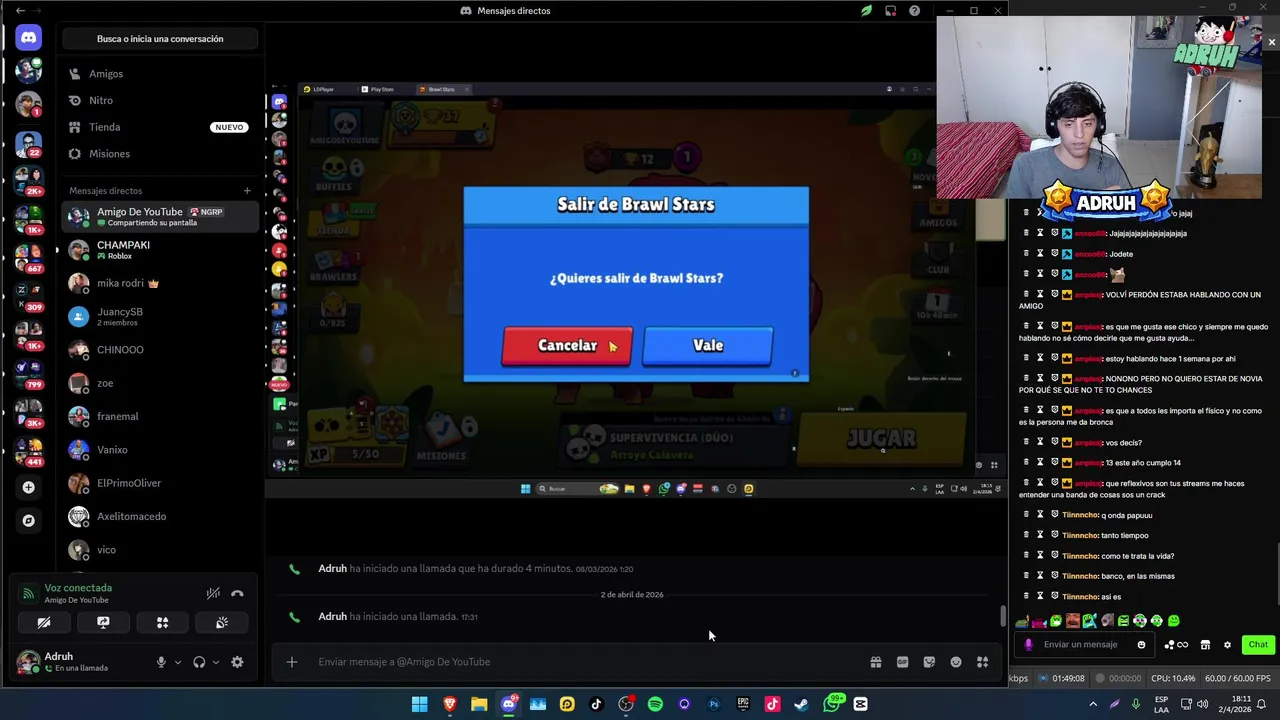Click the search or start conversation box
This screenshot has width=1280, height=720.
(x=160, y=39)
